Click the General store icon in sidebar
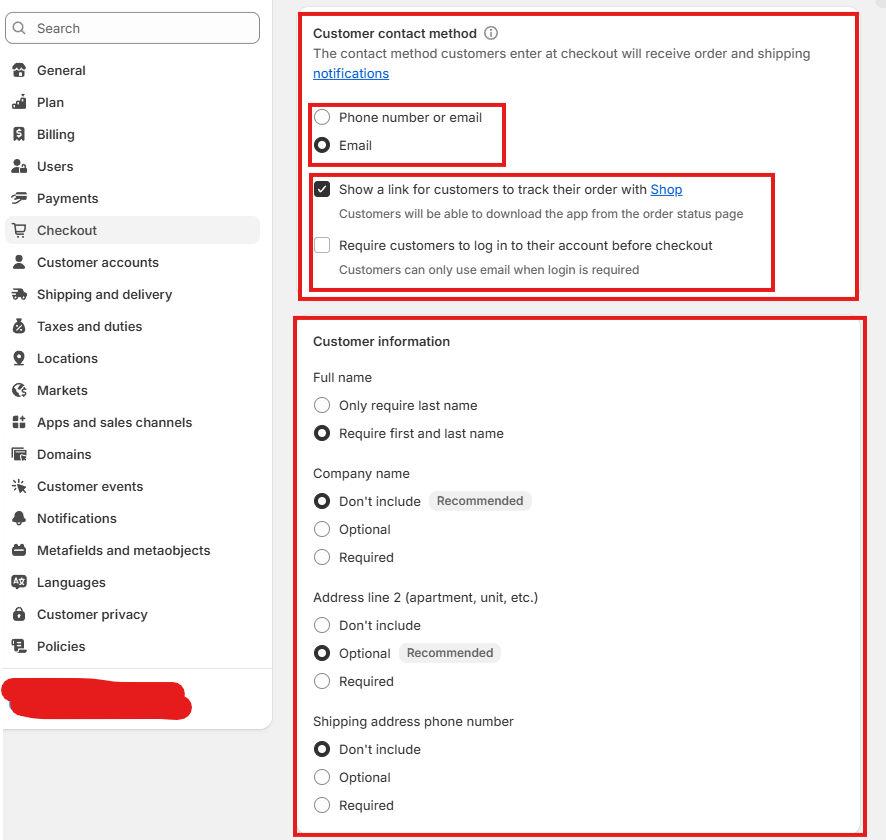The height and width of the screenshot is (840, 886). 19,70
